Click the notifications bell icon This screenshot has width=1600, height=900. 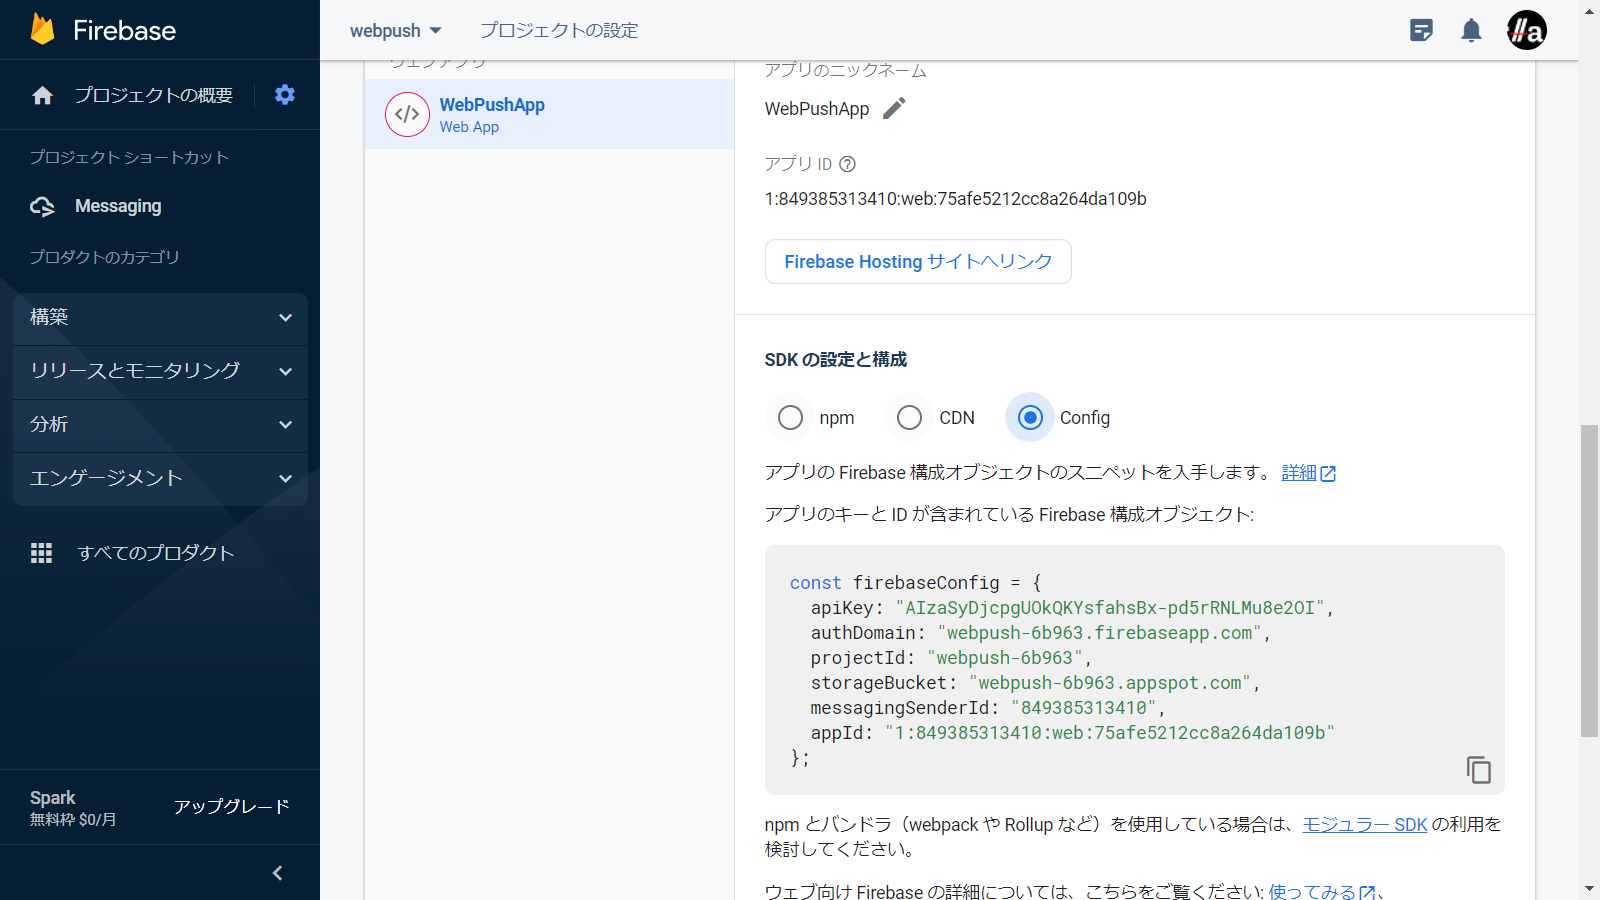click(x=1471, y=31)
